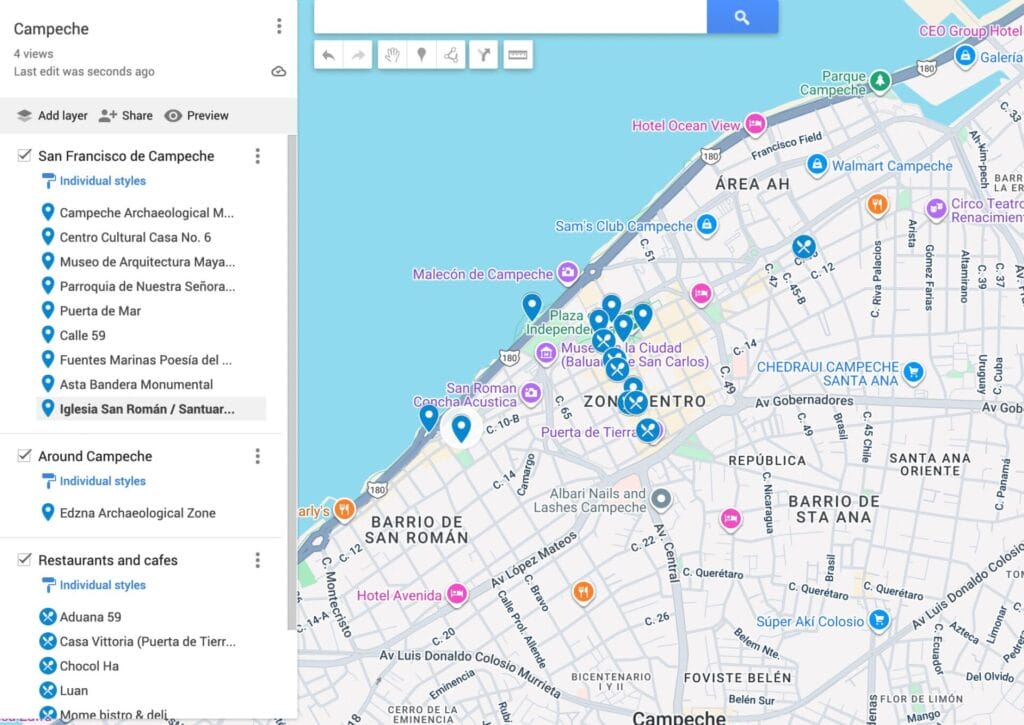This screenshot has height=725, width=1024.
Task: Hide the Around Campeche layer checkbox
Action: click(24, 456)
